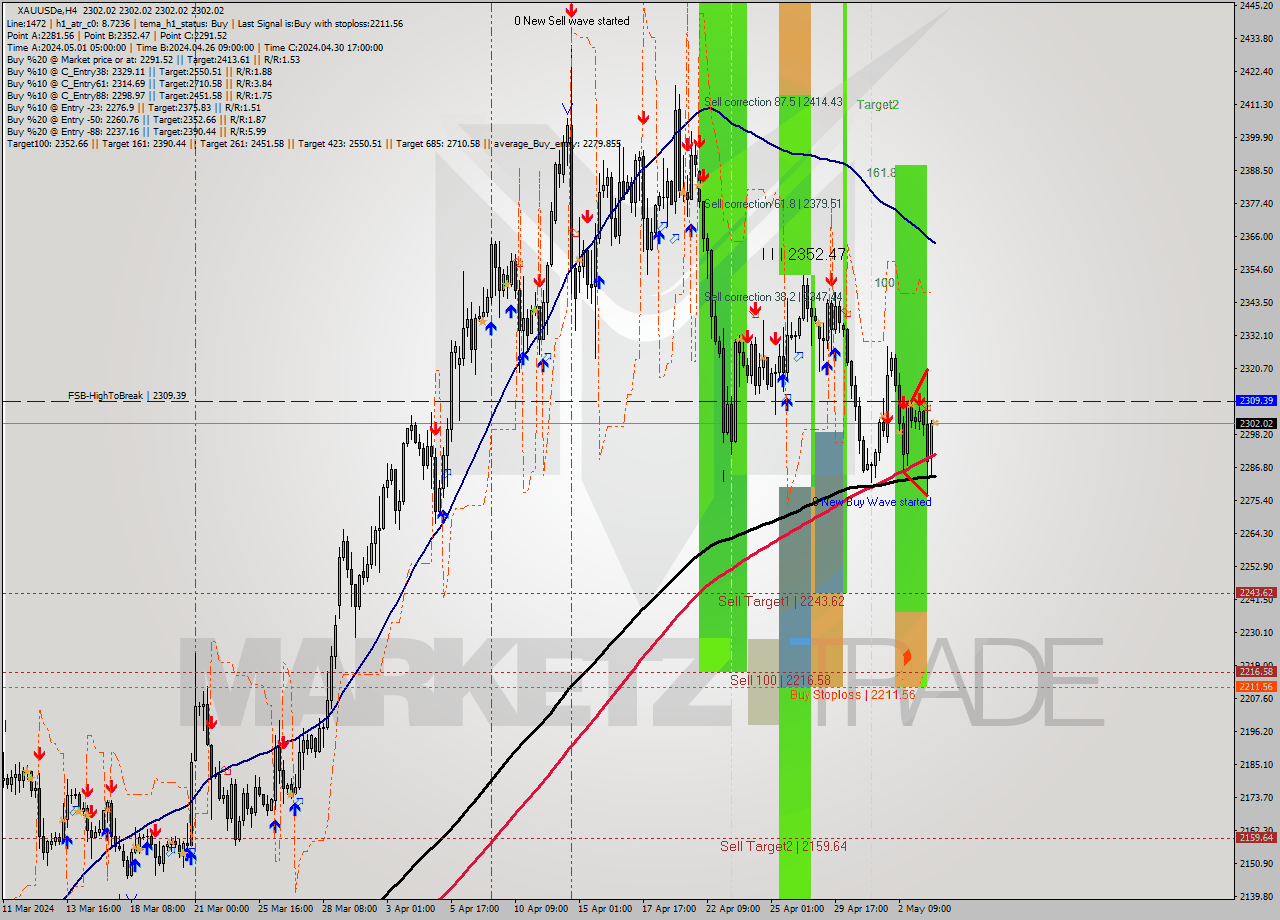Click the '2 May 09:00' time label
Screen dimensions: 1280x920
924,909
